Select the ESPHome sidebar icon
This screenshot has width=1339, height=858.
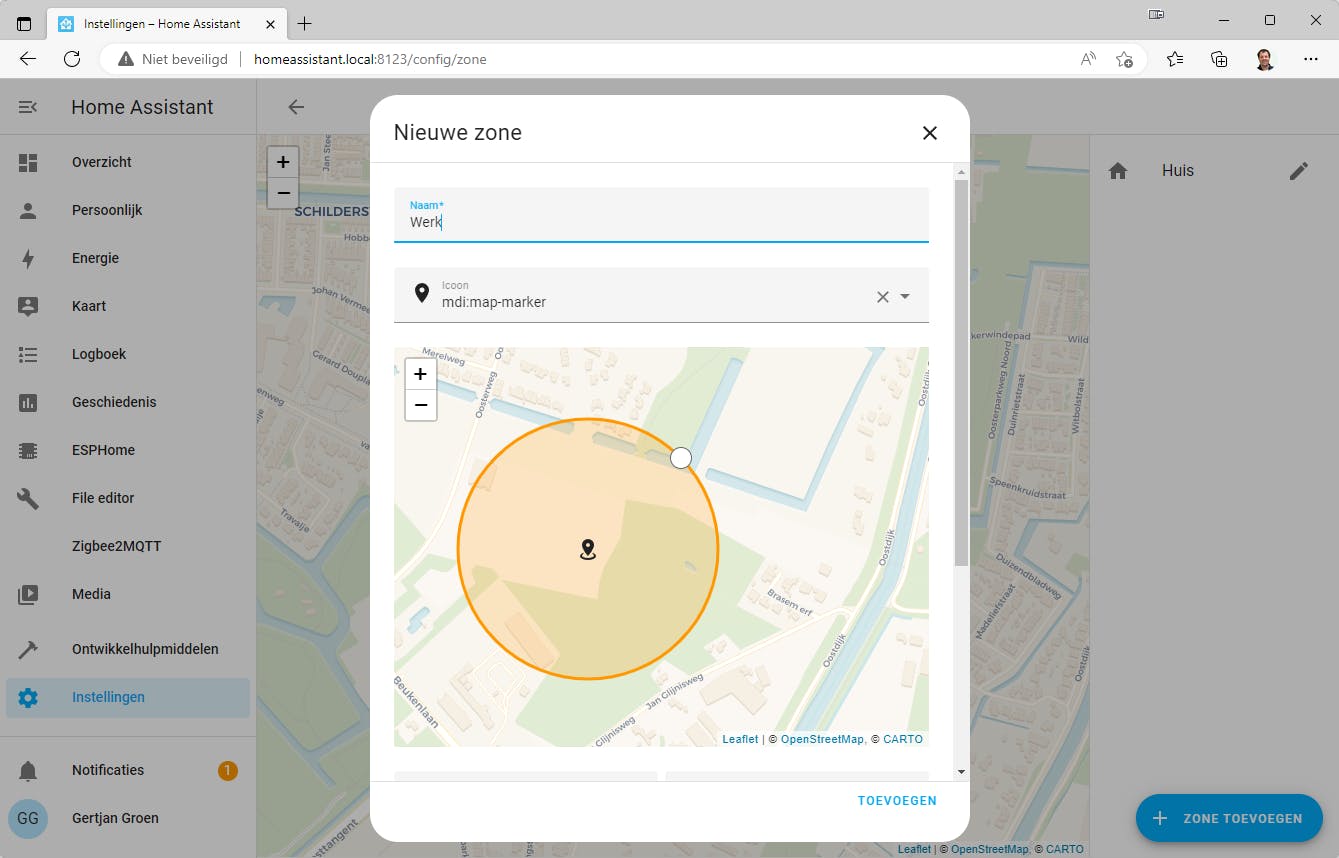[x=28, y=450]
